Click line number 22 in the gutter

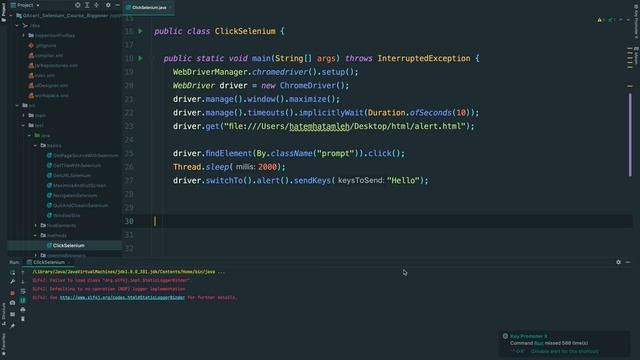129,113
